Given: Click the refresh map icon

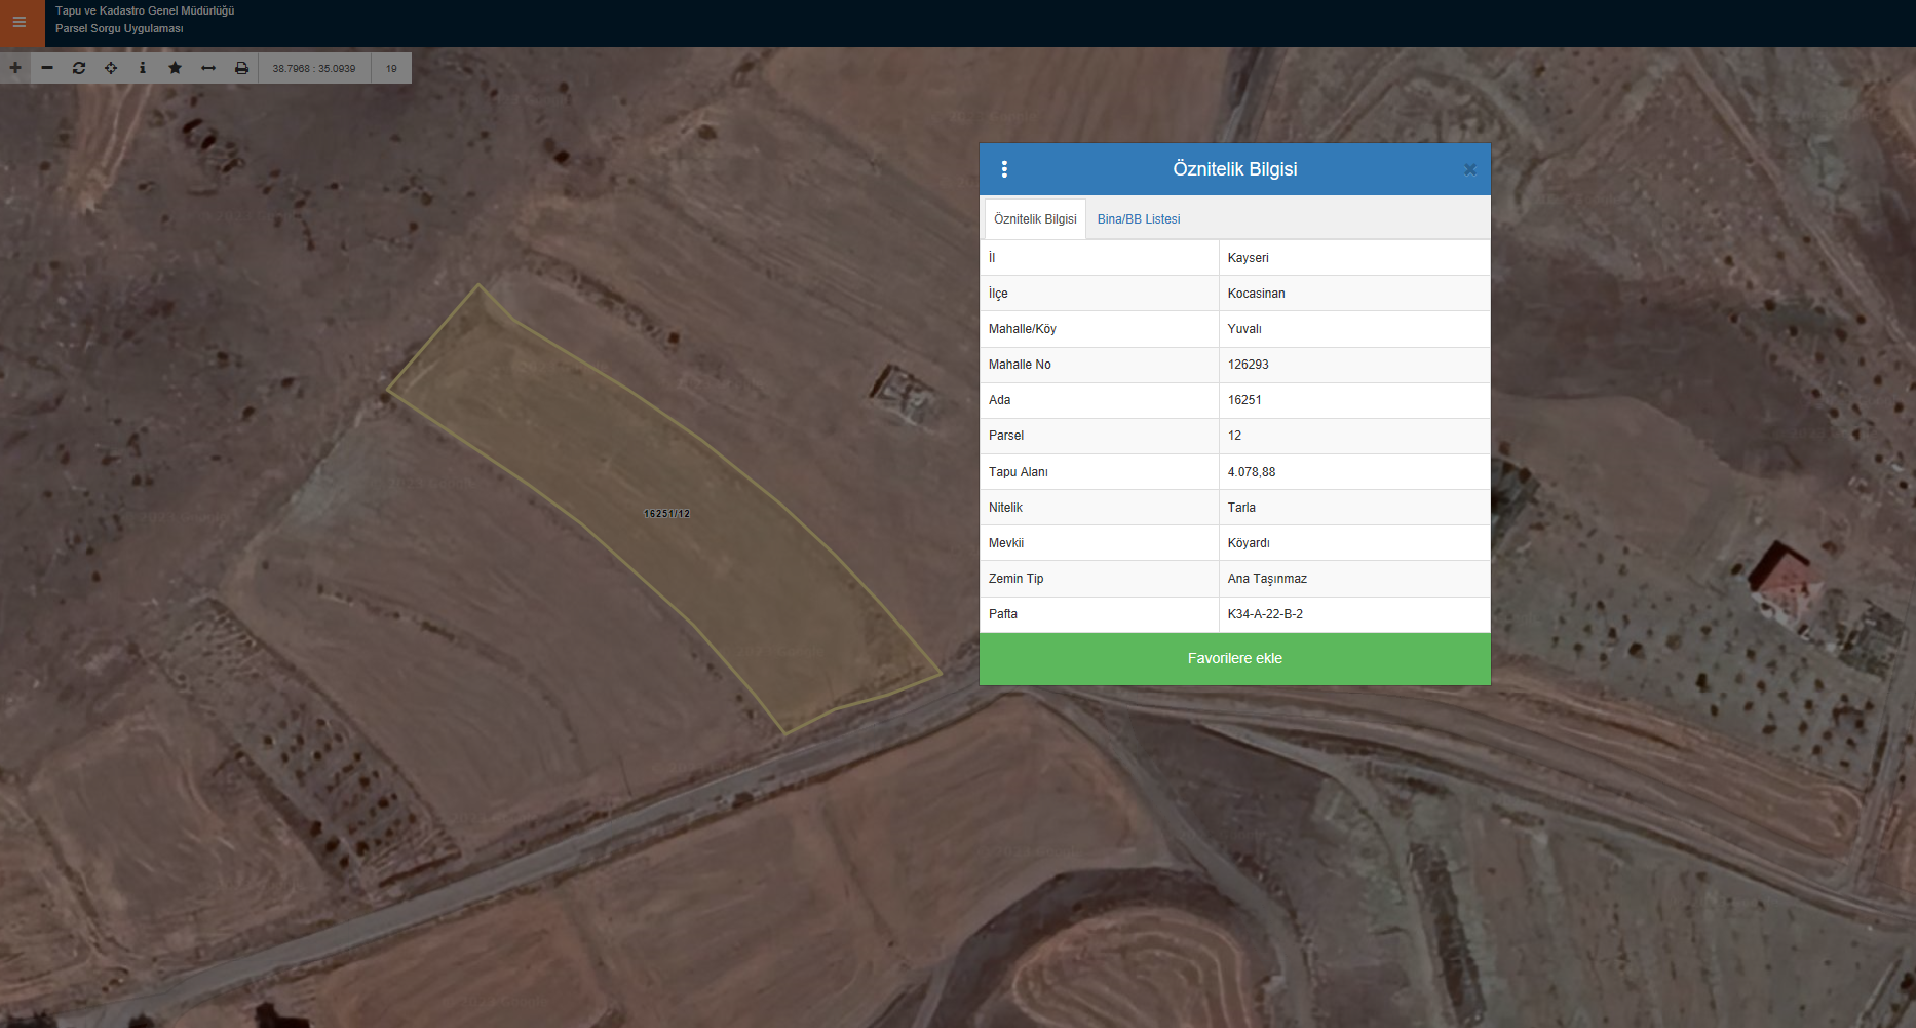Looking at the screenshot, I should [x=79, y=68].
